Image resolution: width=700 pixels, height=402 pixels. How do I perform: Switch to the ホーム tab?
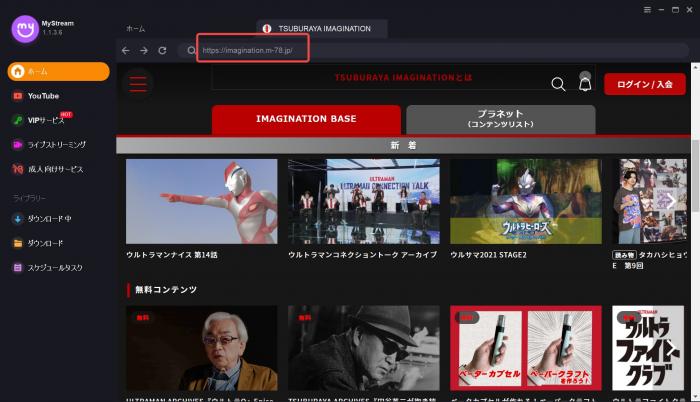pyautogui.click(x=135, y=29)
